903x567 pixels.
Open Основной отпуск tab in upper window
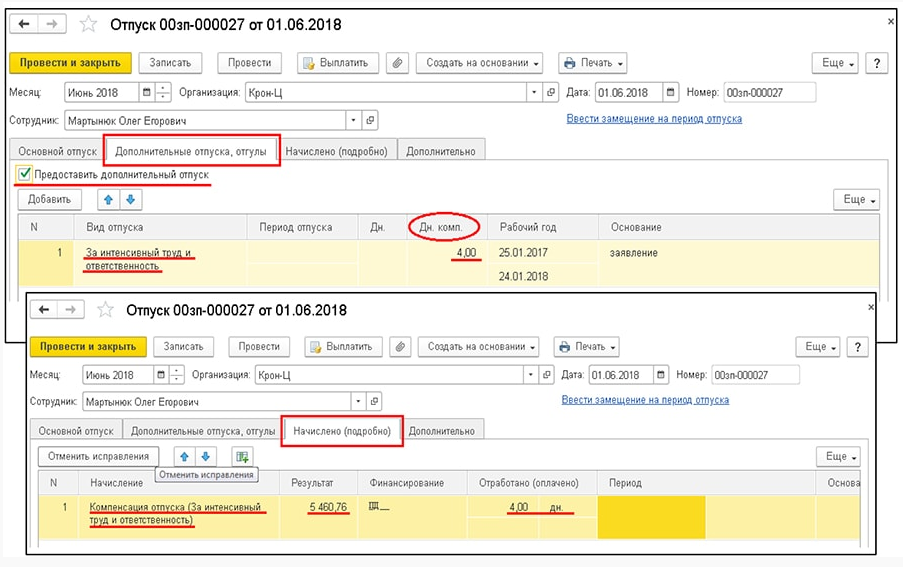[x=57, y=151]
